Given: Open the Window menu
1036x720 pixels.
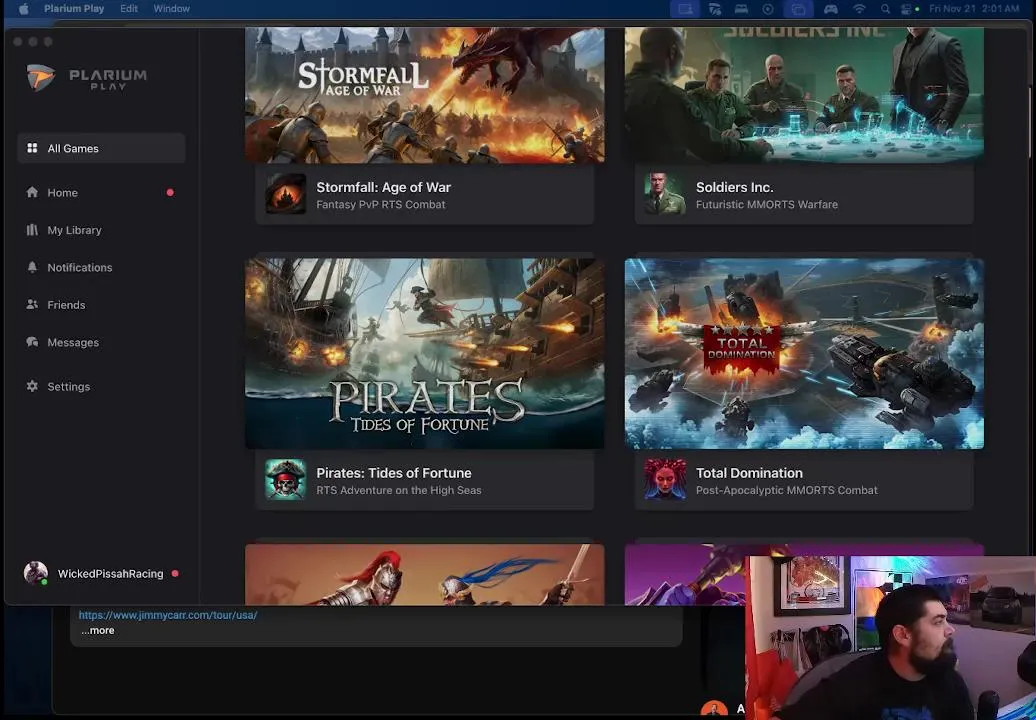Looking at the screenshot, I should point(172,9).
